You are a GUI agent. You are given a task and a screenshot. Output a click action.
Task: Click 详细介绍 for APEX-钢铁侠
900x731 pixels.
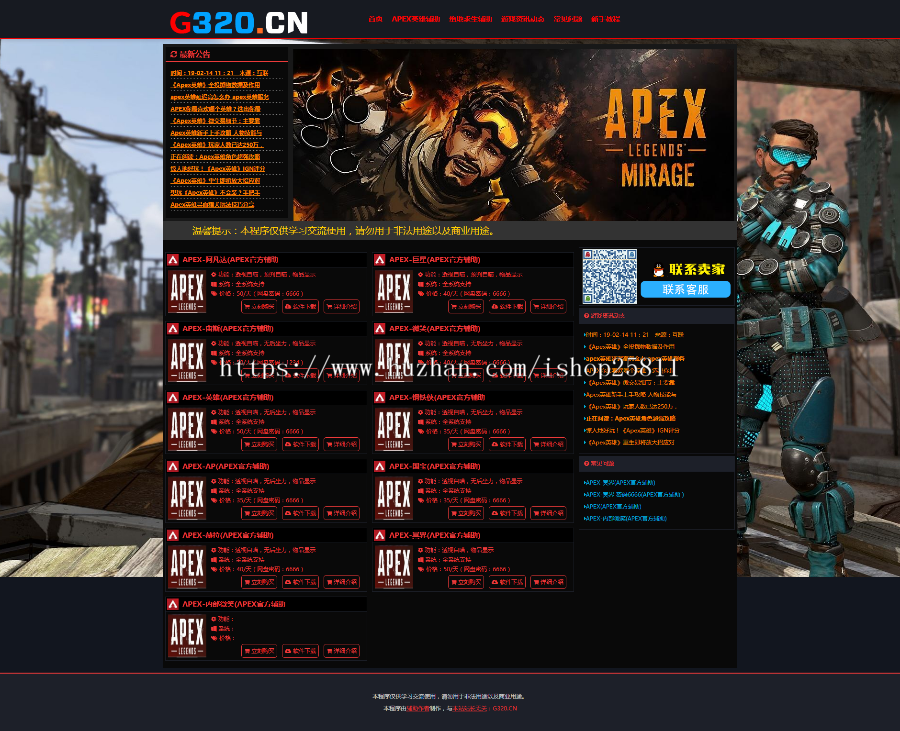(x=548, y=444)
